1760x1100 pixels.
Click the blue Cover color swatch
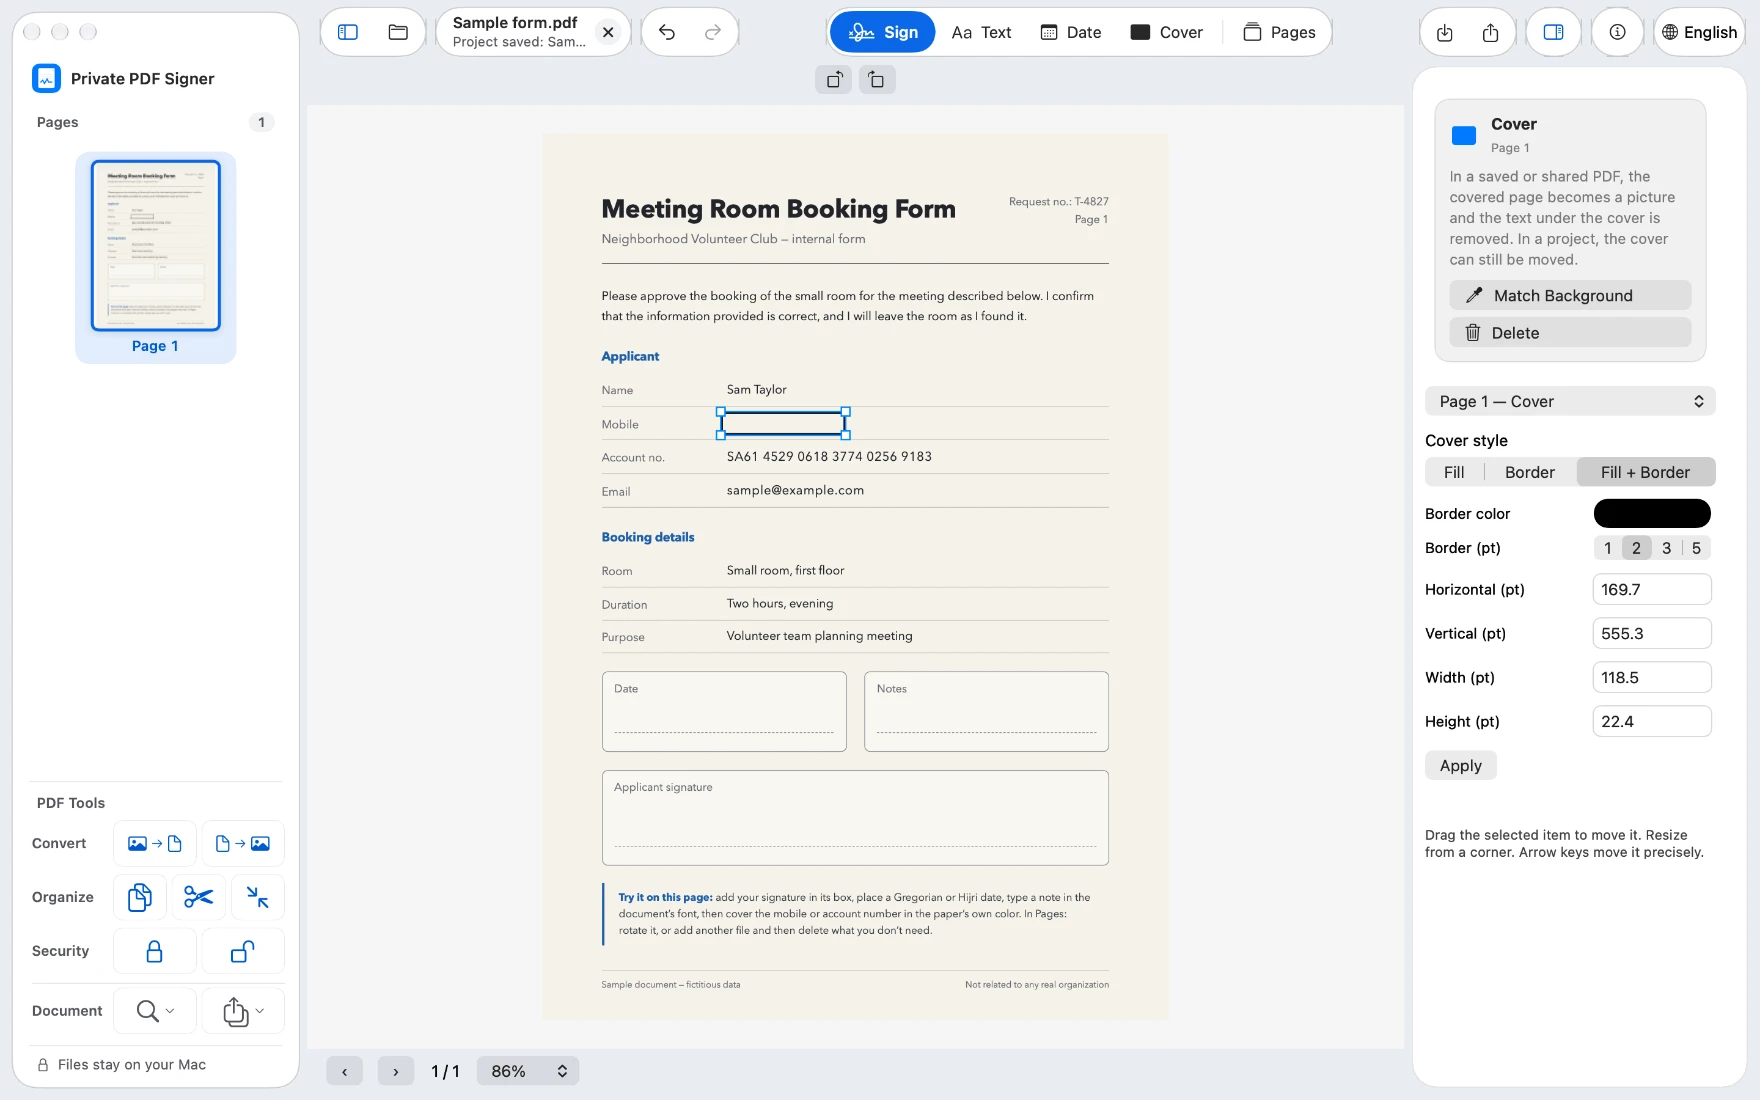point(1464,135)
